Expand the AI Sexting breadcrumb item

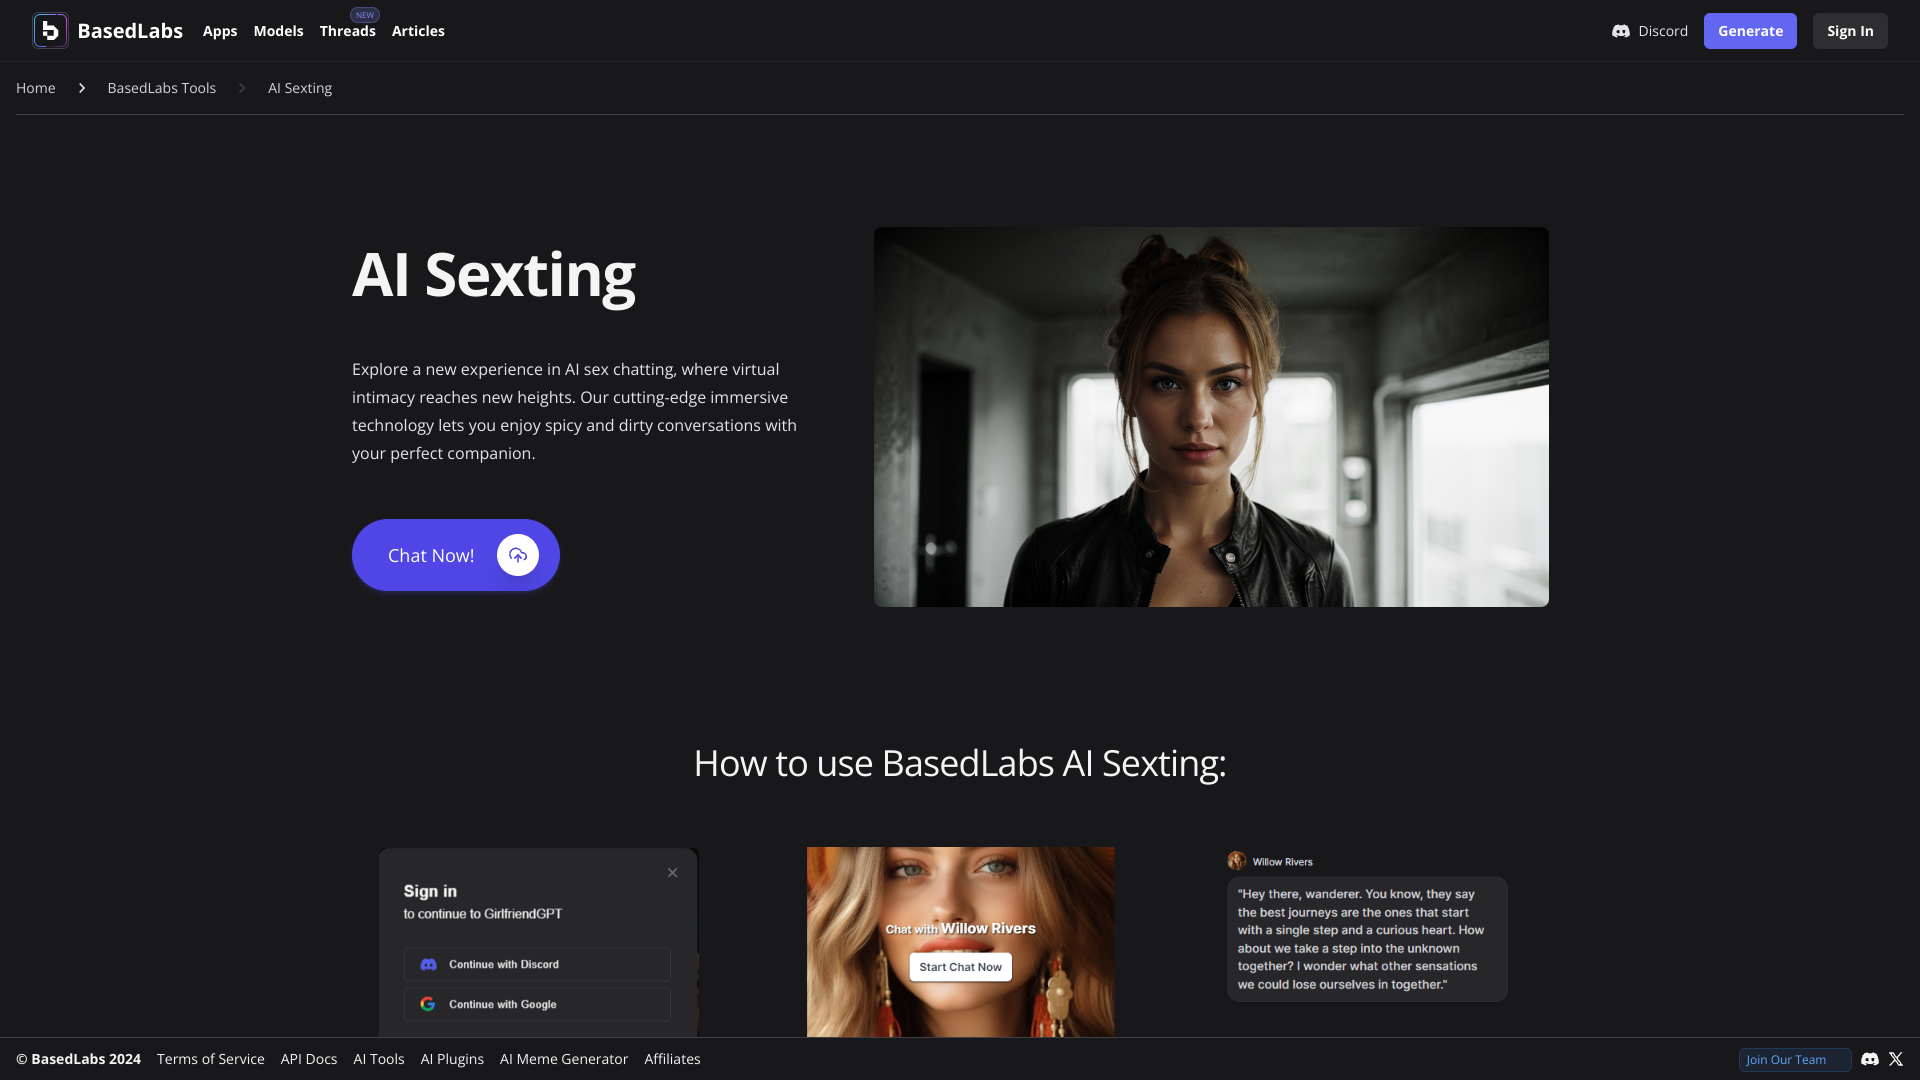click(x=299, y=88)
